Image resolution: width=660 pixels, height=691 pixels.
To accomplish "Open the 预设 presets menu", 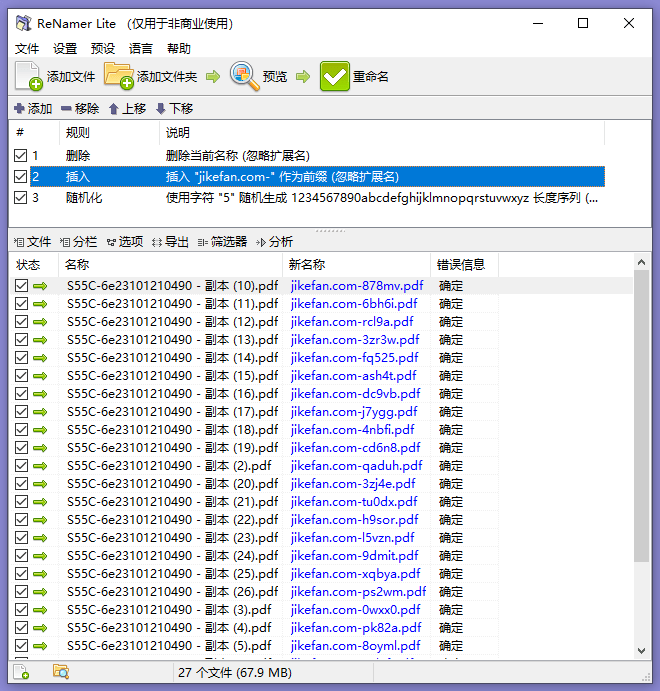I will pos(103,48).
